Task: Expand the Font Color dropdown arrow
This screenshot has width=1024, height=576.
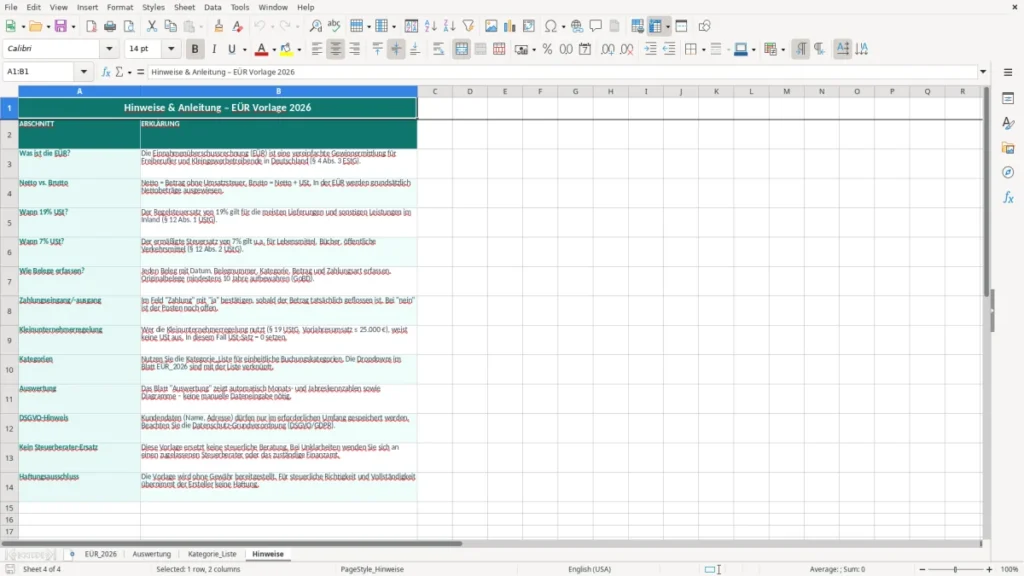Action: pyautogui.click(x=274, y=50)
